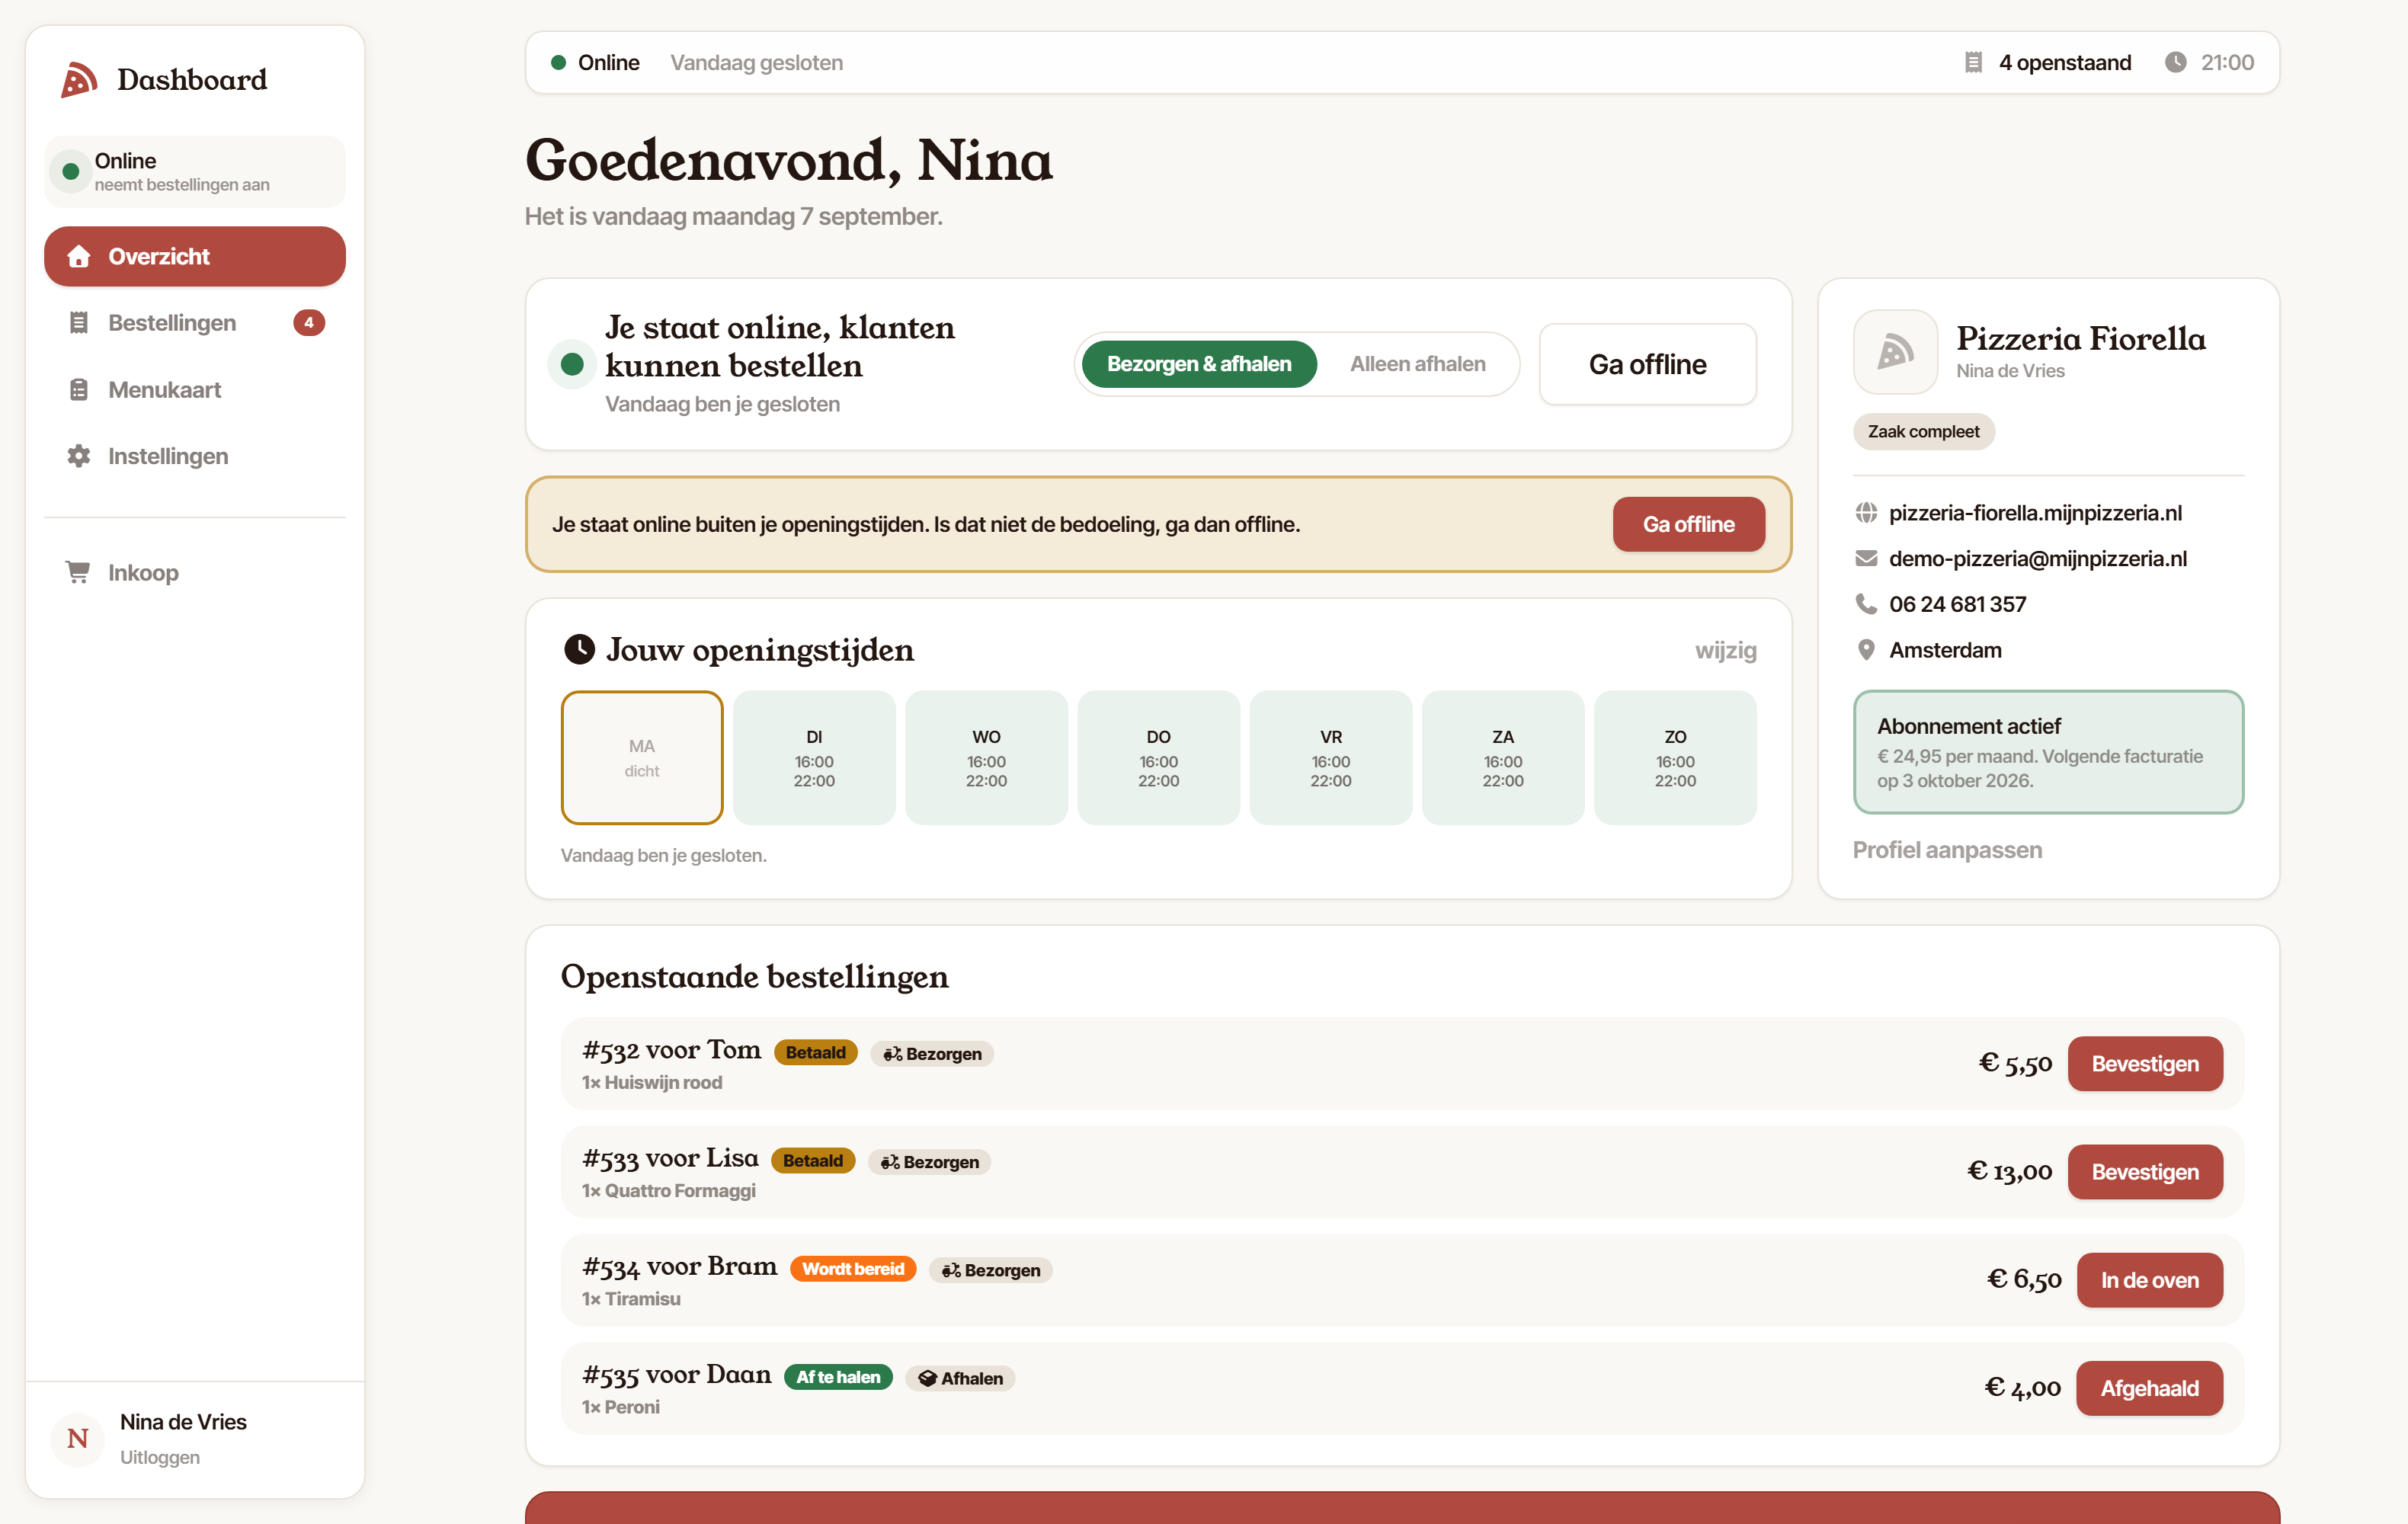Mark order #535 for Daan as Afgehaald
Viewport: 2408px width, 1524px height.
point(2149,1388)
